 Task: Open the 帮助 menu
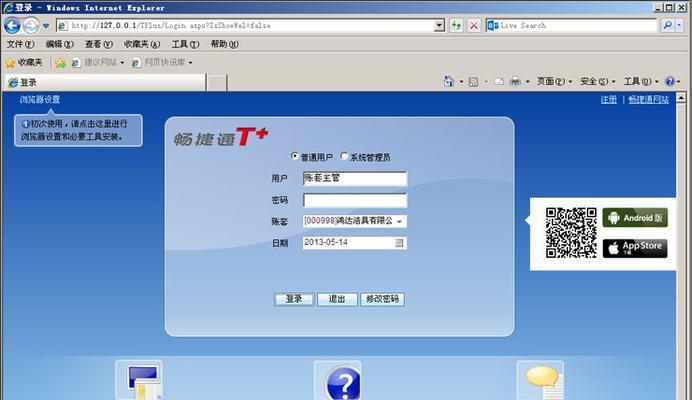pyautogui.click(x=224, y=44)
